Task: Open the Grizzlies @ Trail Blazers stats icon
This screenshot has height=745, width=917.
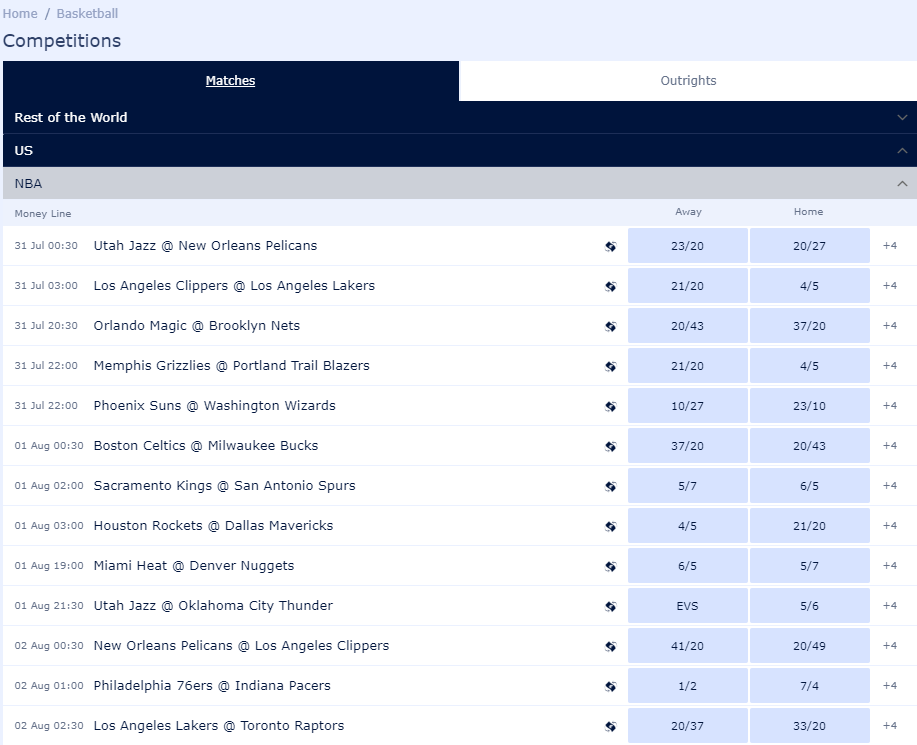Action: [611, 366]
